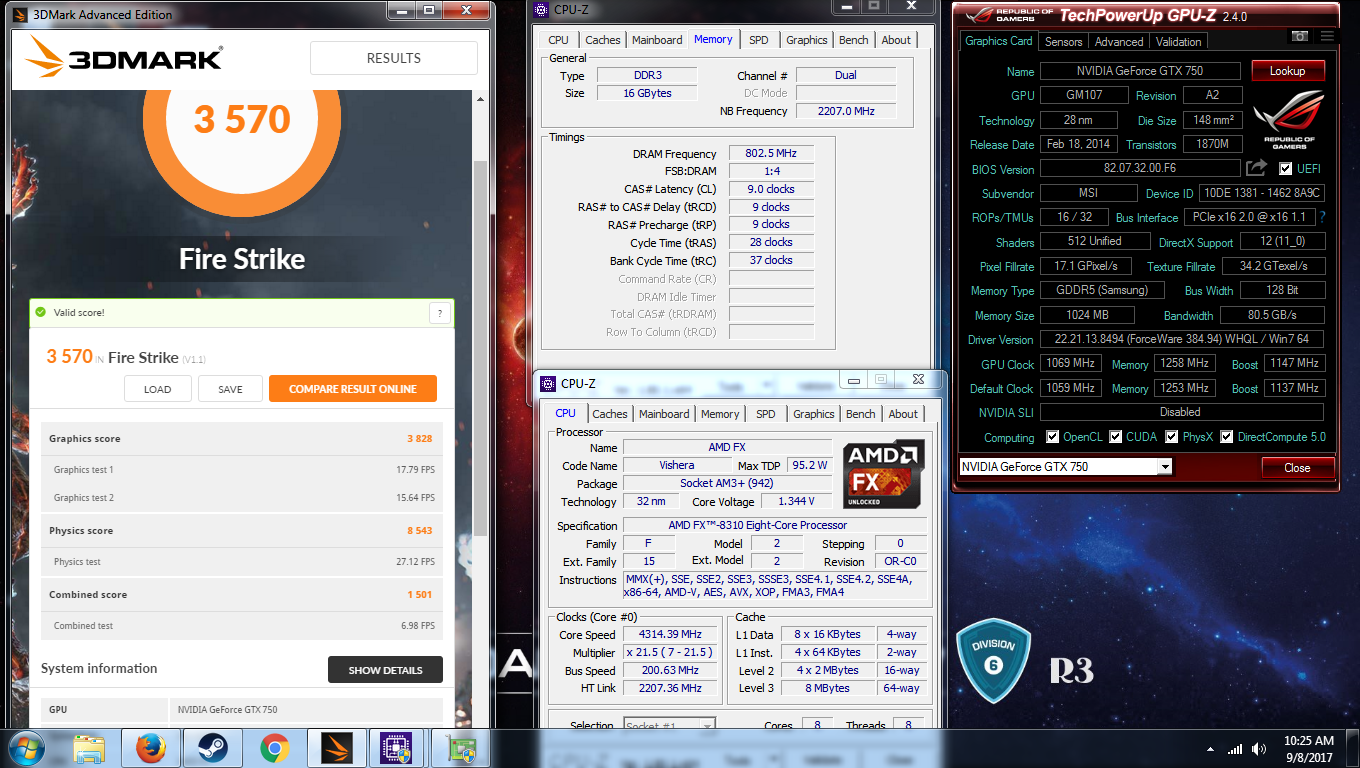Click the SAVE button in 3DMark
Viewport: 1360px width, 768px height.
tap(230, 389)
